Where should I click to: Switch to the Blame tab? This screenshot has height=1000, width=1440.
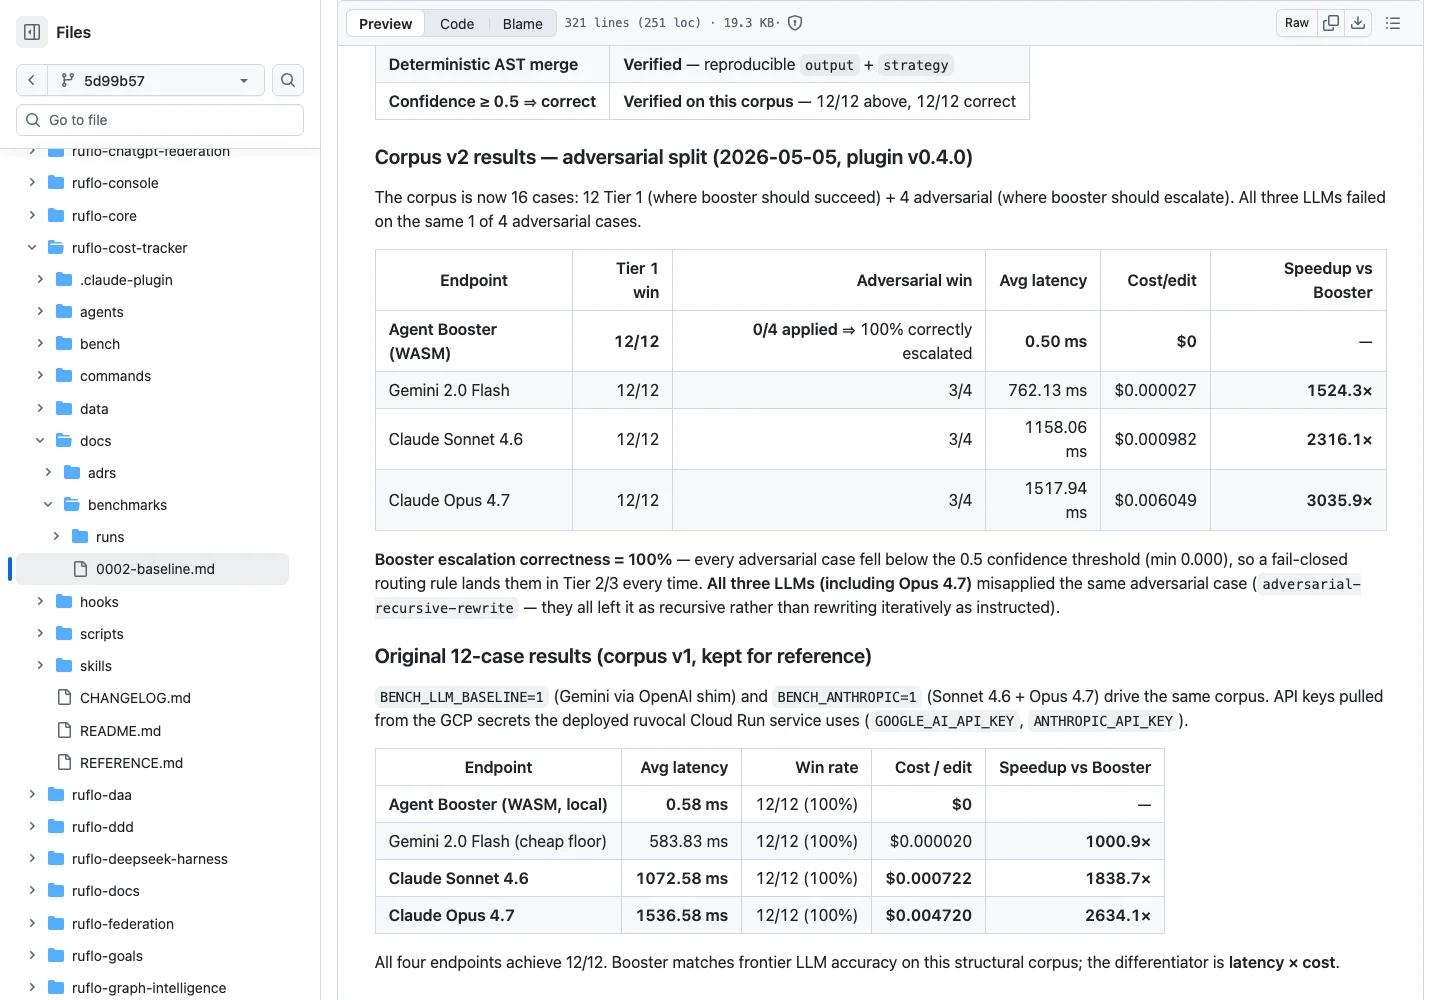[523, 23]
